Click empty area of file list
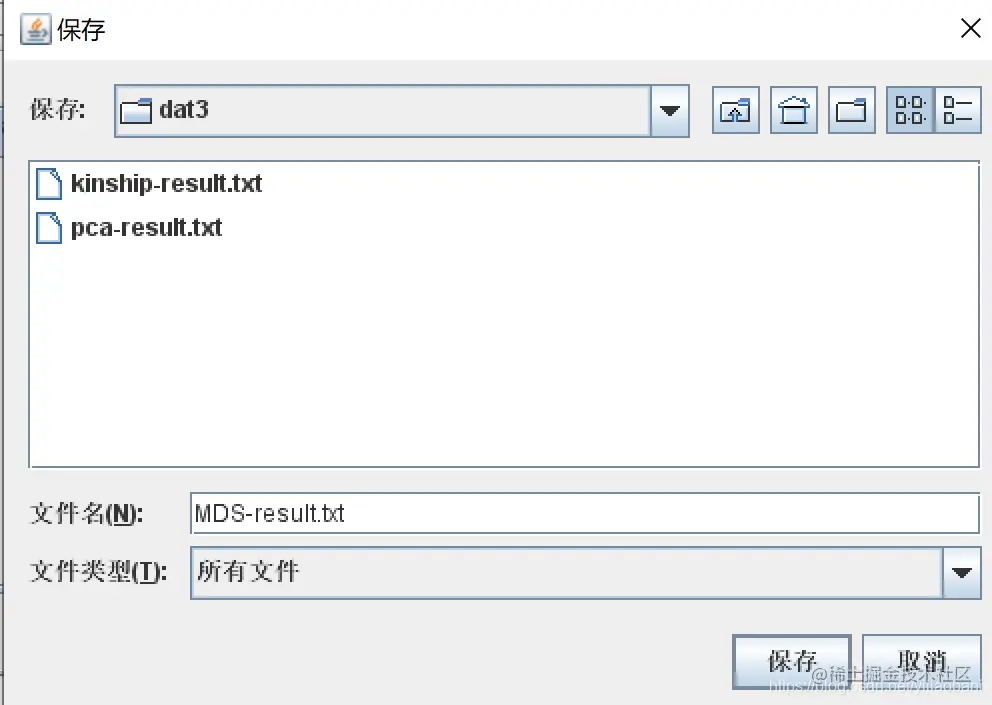This screenshot has height=705, width=992. 506,354
